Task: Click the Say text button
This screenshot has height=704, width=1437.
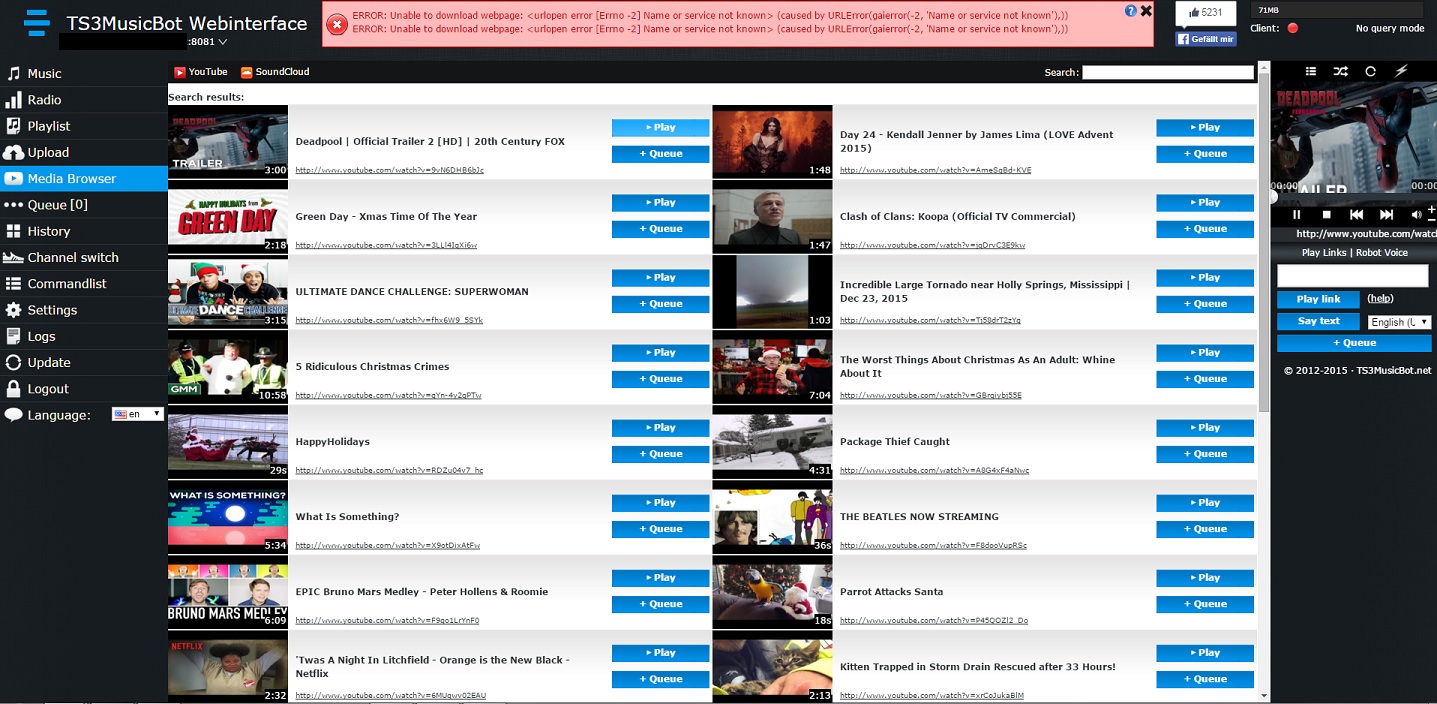Action: [1318, 321]
